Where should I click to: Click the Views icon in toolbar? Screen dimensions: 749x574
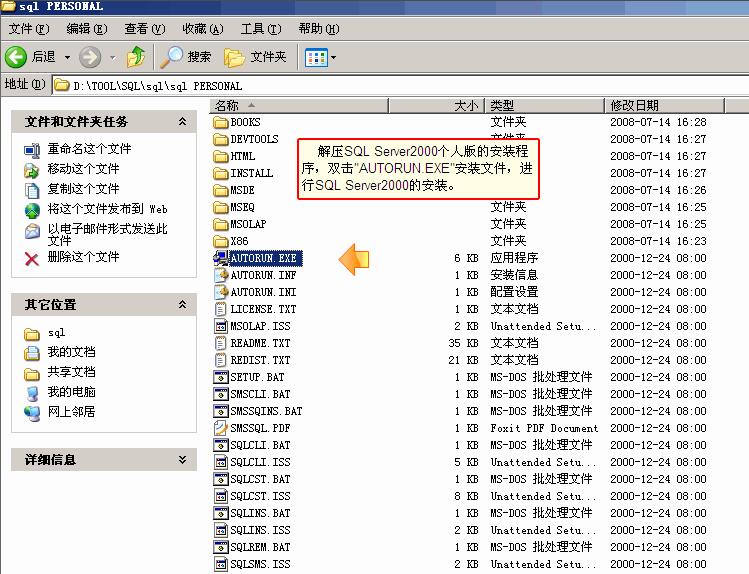[x=316, y=58]
